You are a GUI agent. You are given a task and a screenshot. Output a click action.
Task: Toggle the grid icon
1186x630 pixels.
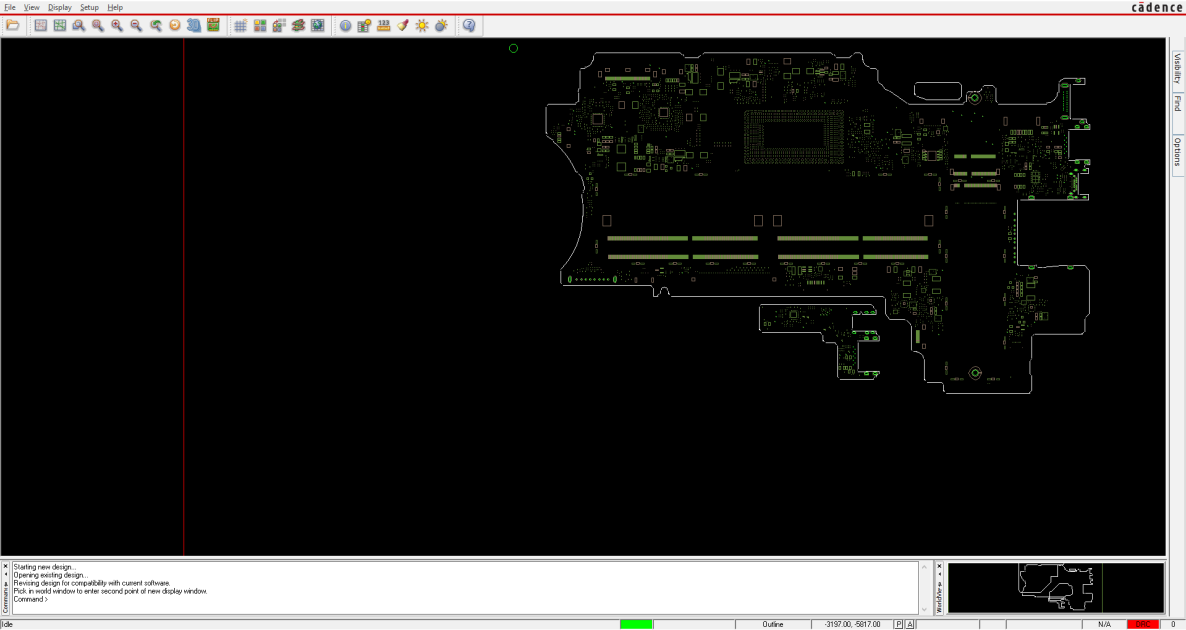[x=241, y=25]
